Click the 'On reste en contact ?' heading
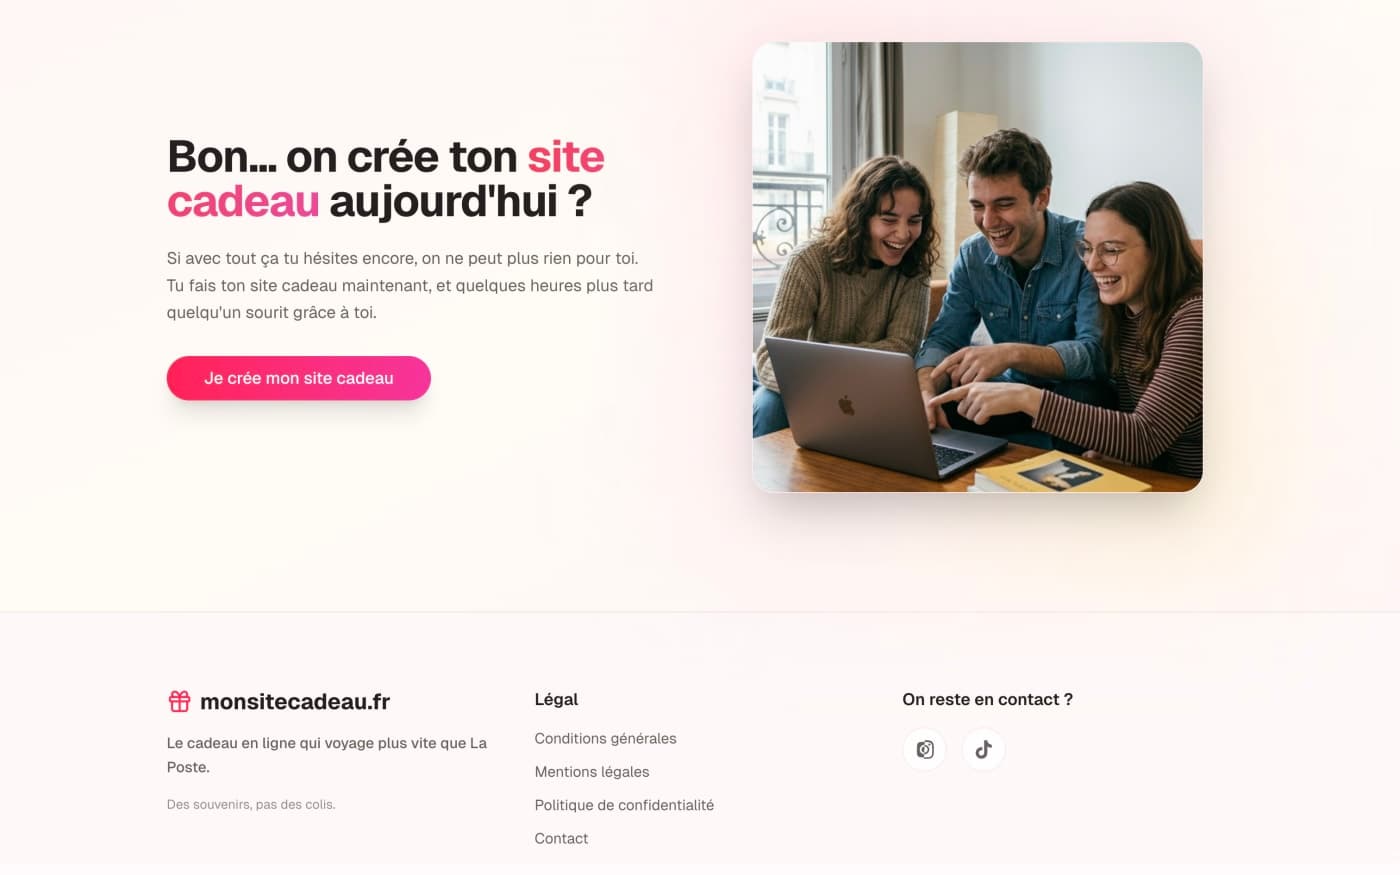 point(987,699)
